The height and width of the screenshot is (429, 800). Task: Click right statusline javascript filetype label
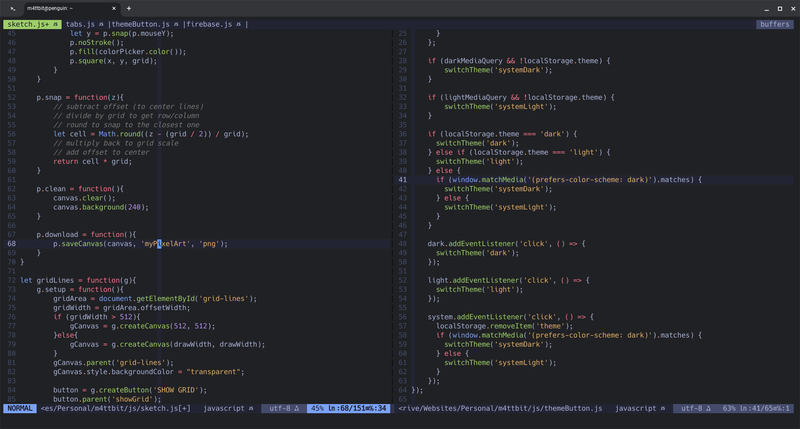pyautogui.click(x=635, y=408)
